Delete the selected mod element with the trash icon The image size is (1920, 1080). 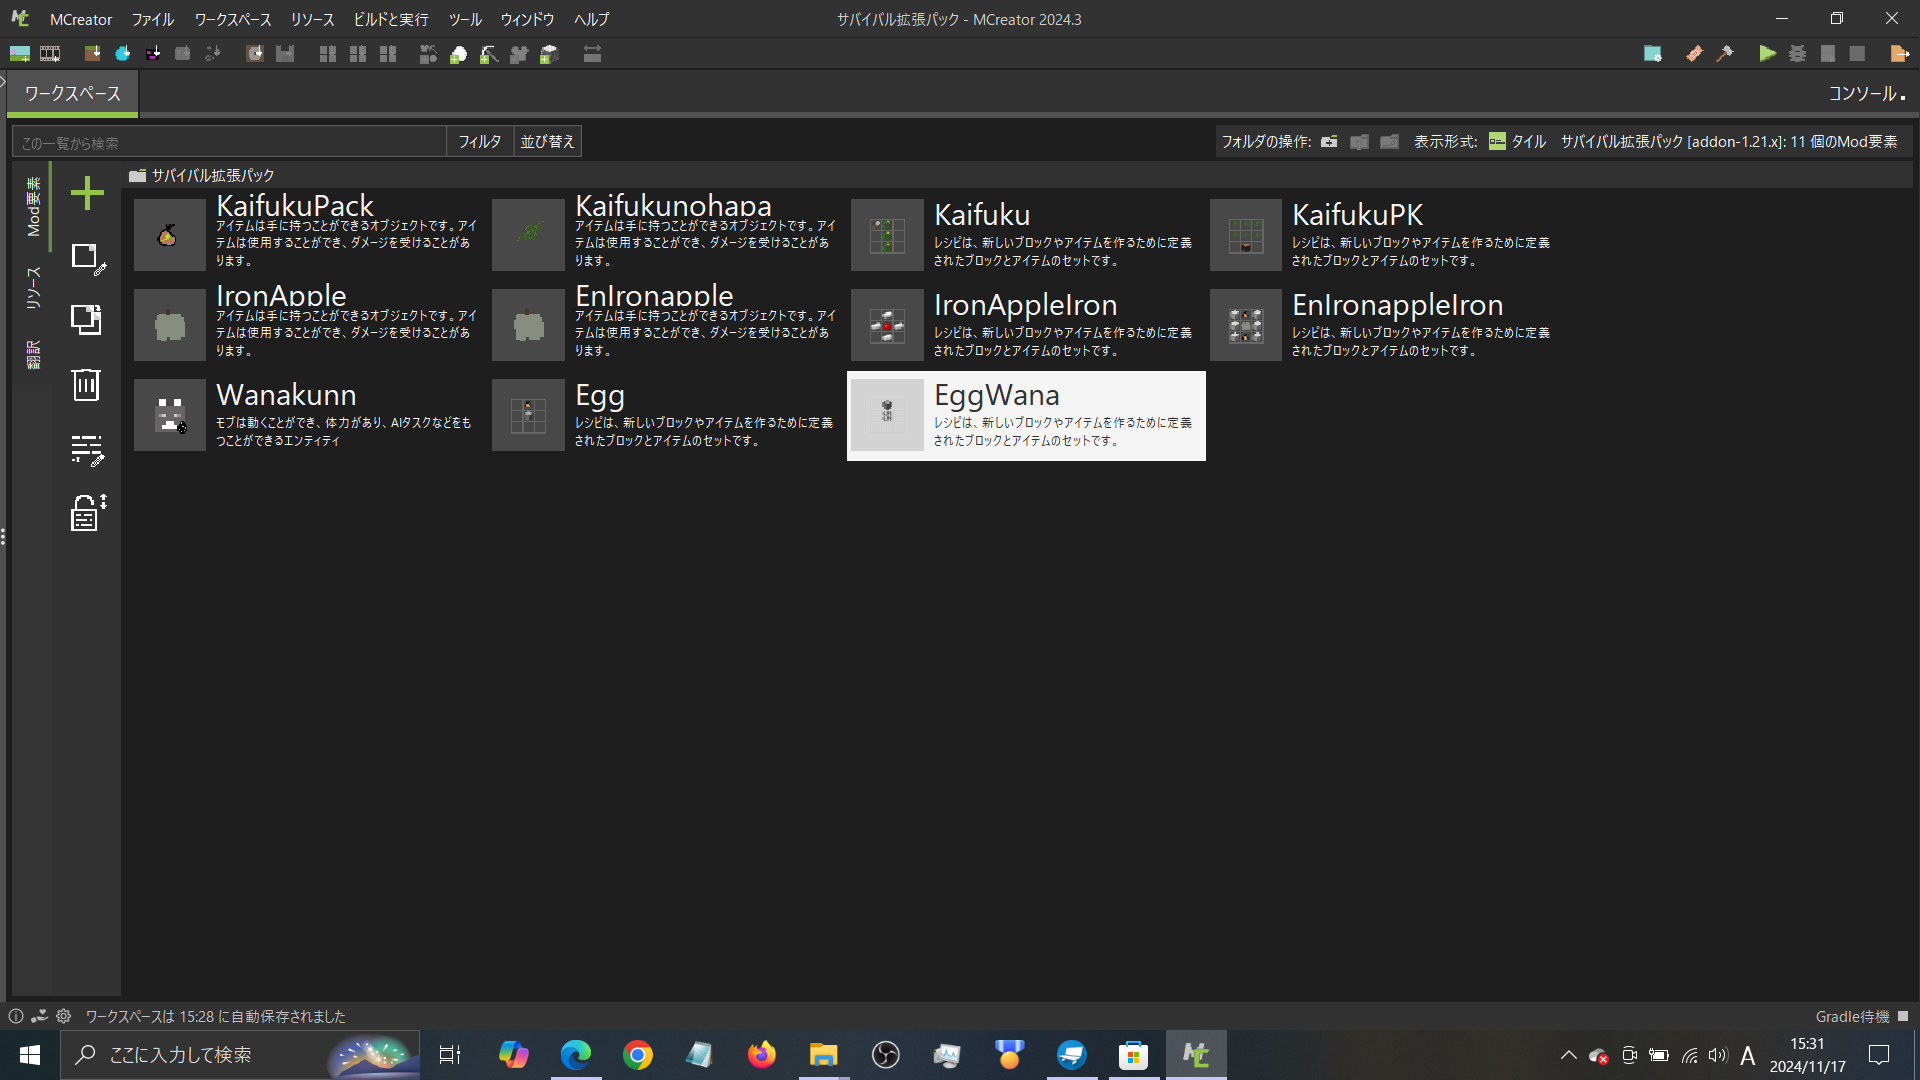coord(87,385)
